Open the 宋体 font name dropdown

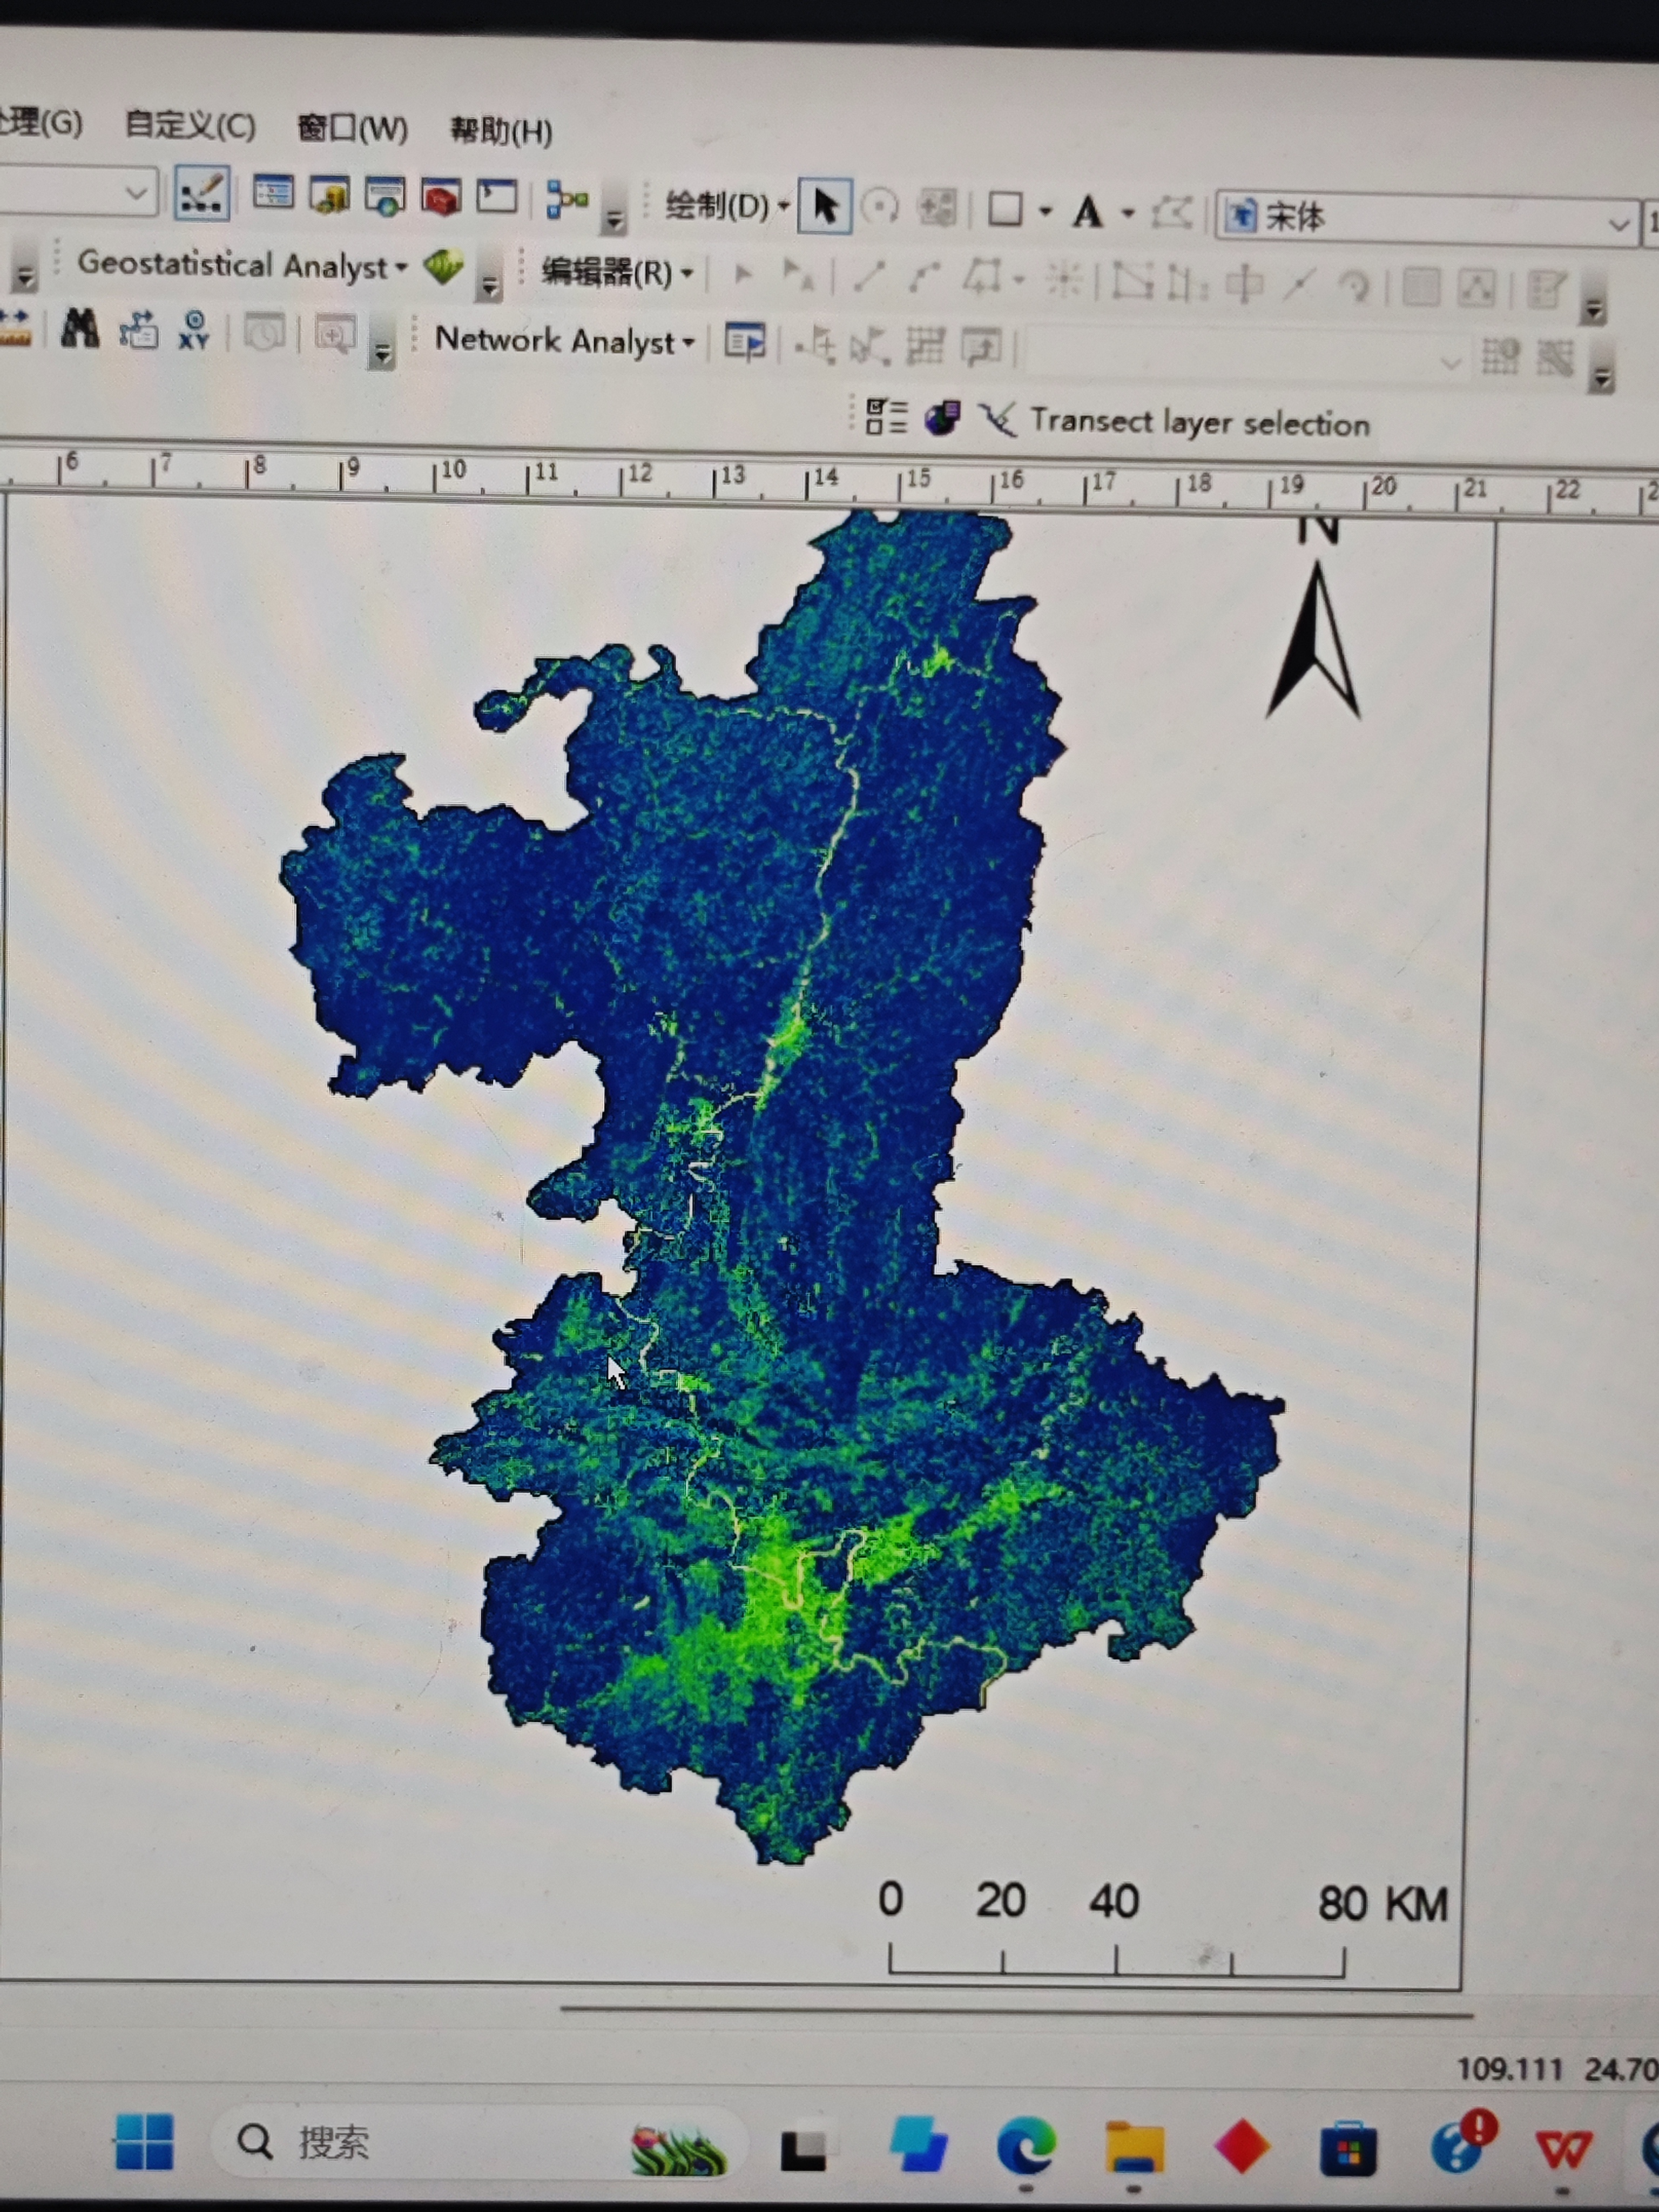coord(1618,224)
